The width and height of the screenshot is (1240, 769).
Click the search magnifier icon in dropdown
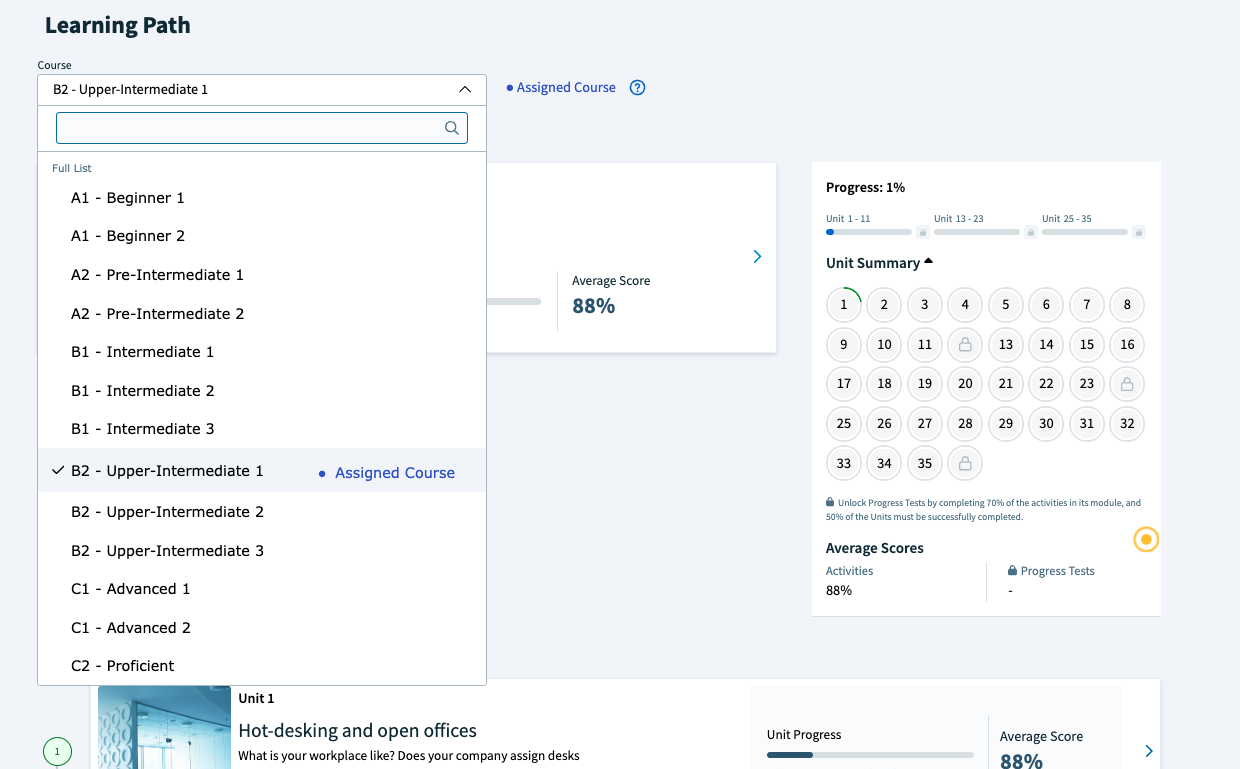[451, 128]
